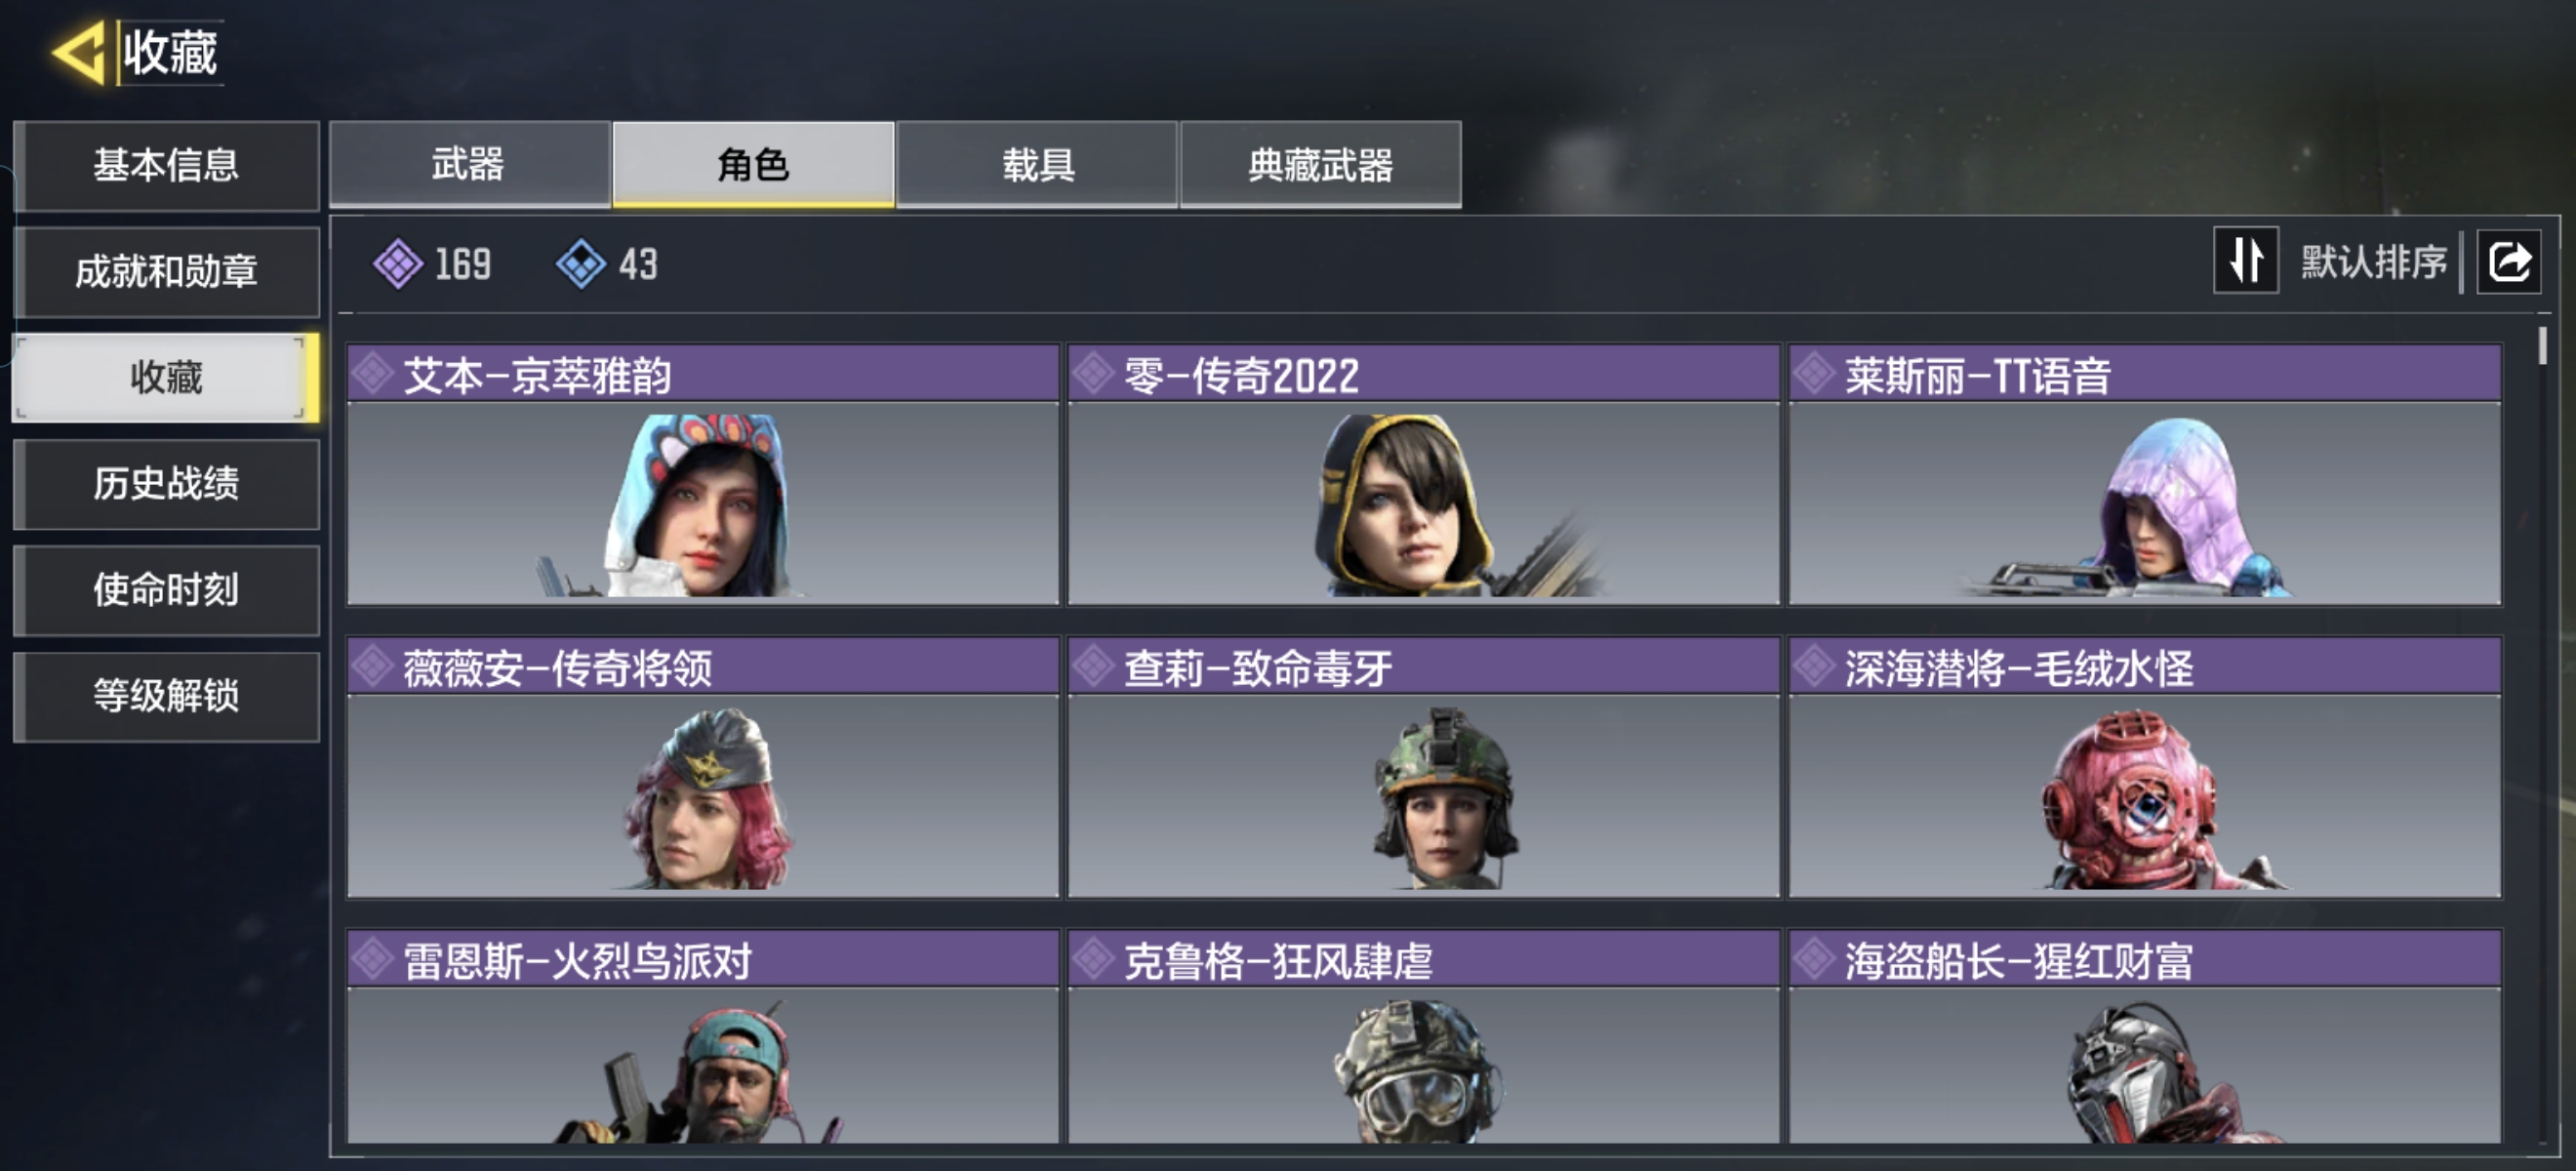Screen dimensions: 2576x1171
Task: Open the 典藏武器 tab
Action: [1321, 165]
